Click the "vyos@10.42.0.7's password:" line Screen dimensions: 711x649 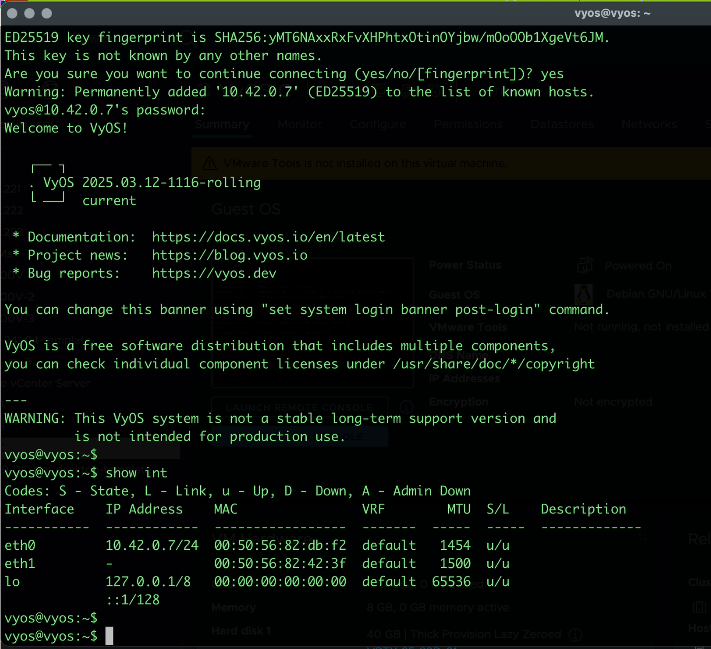coord(105,110)
